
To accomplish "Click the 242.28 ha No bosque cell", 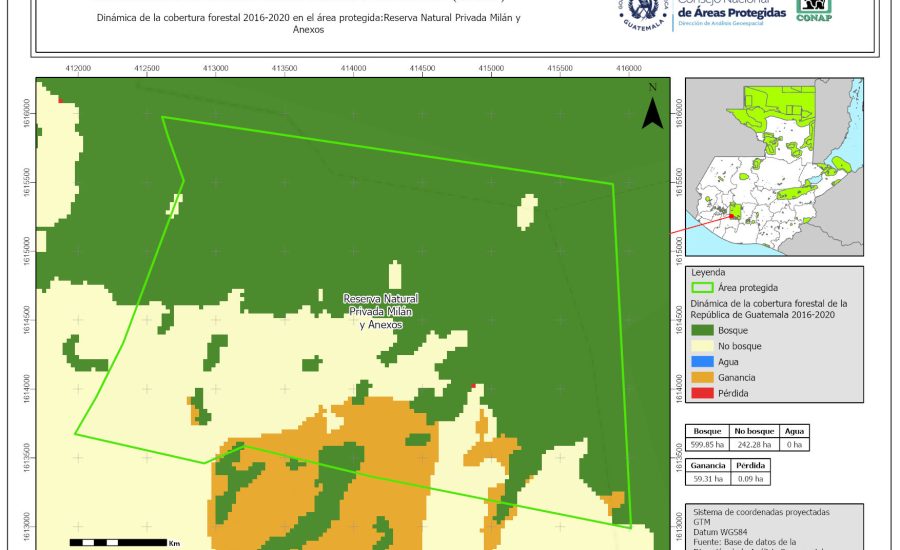I will click(754, 444).
